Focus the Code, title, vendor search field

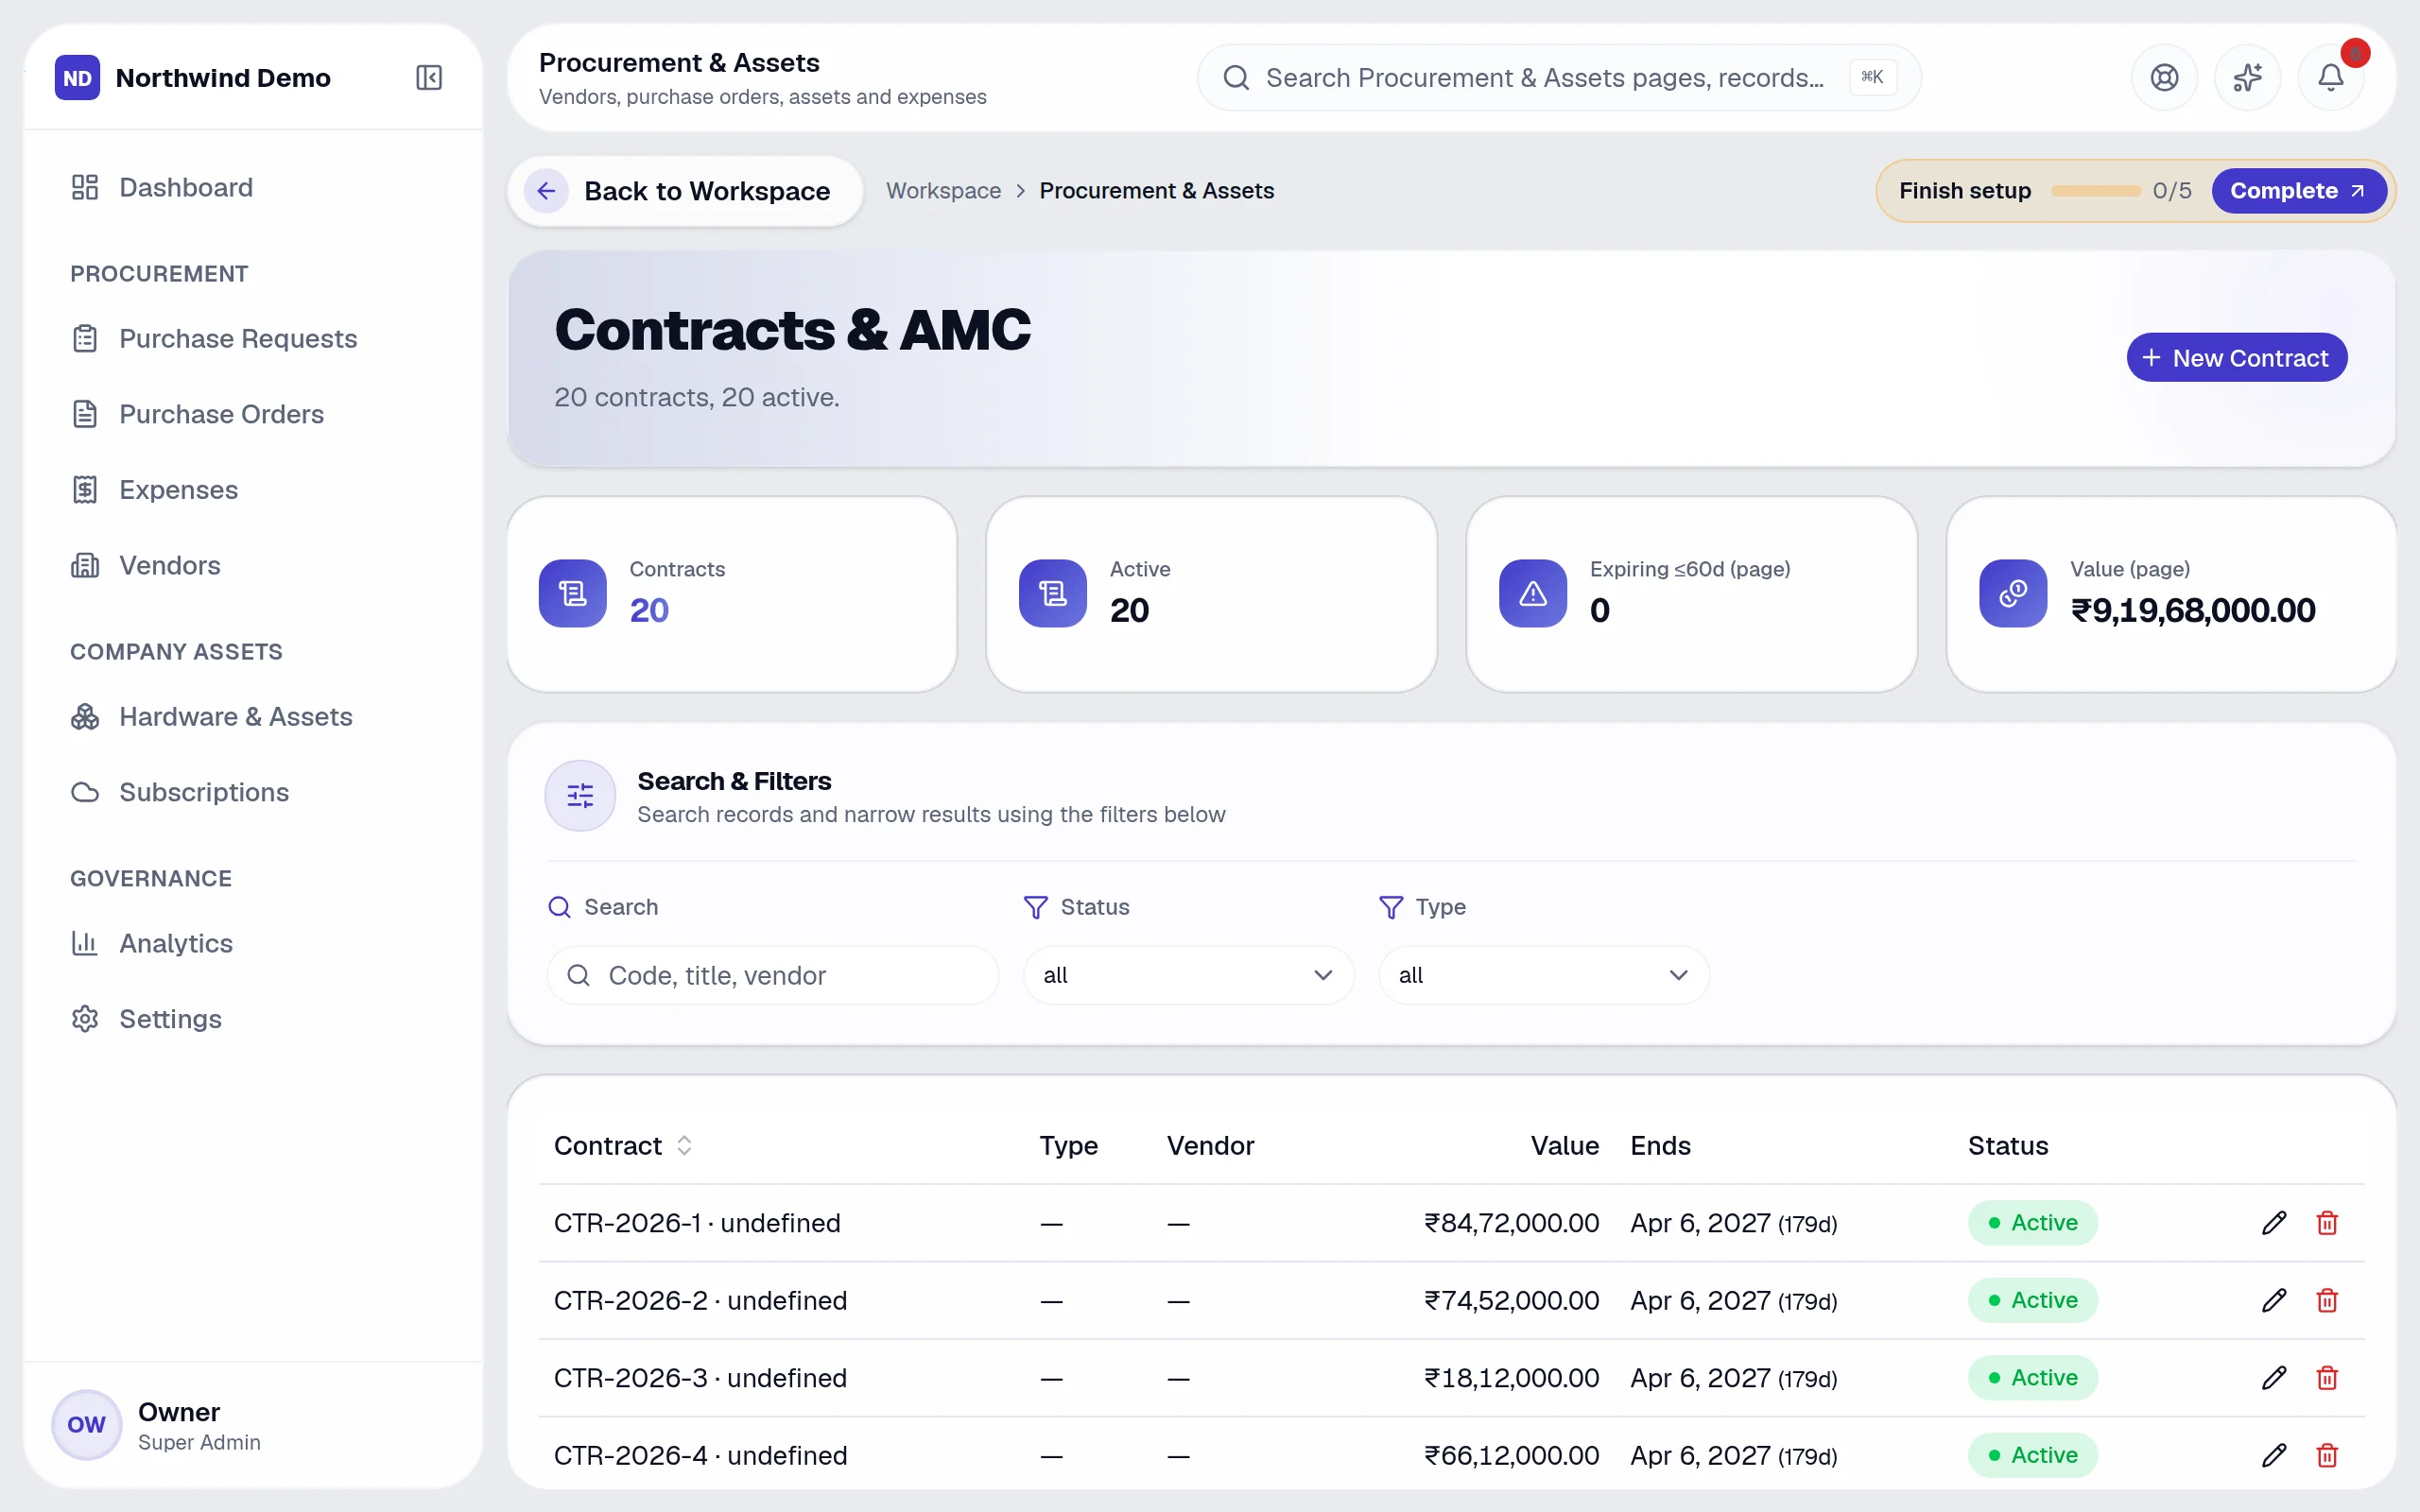click(772, 975)
